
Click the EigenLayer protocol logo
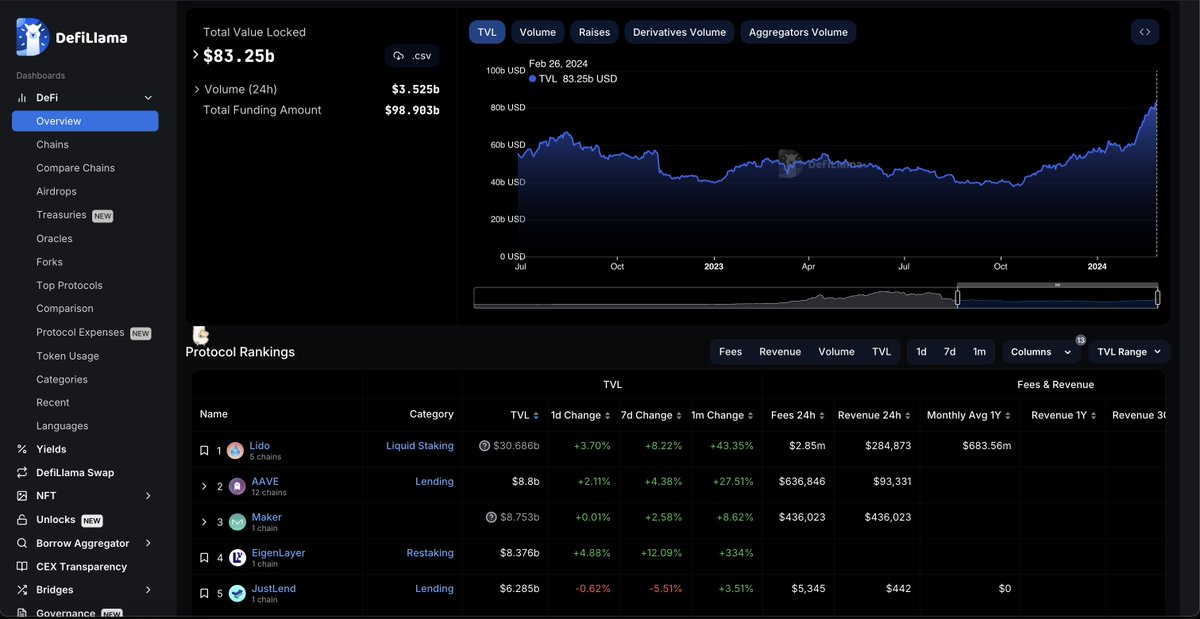[237, 558]
